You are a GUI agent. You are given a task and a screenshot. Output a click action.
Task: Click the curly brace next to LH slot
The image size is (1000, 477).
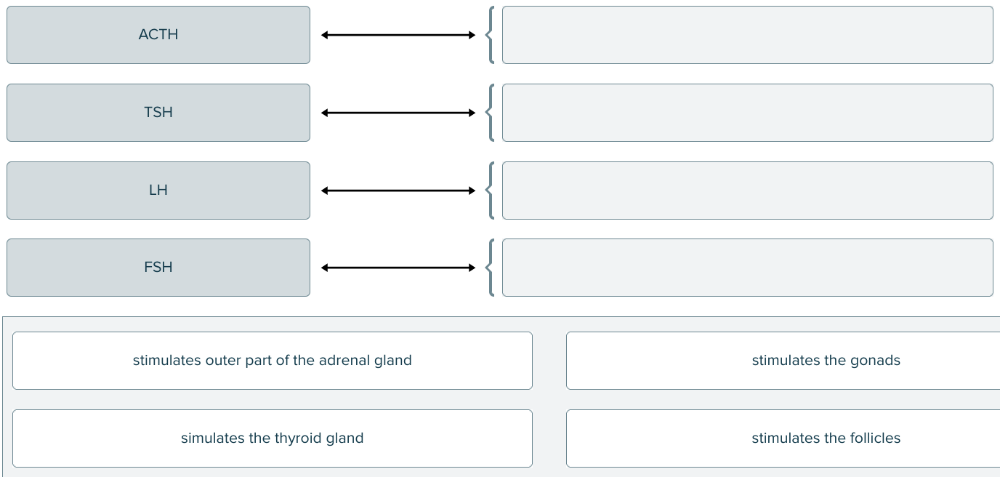tap(489, 190)
